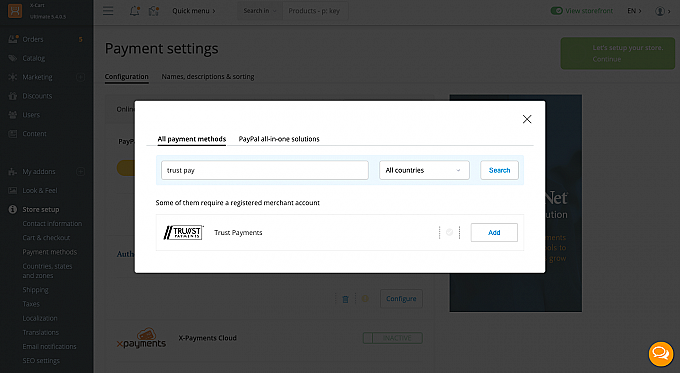Open Discounts in the sidebar
The height and width of the screenshot is (373, 680).
point(37,96)
